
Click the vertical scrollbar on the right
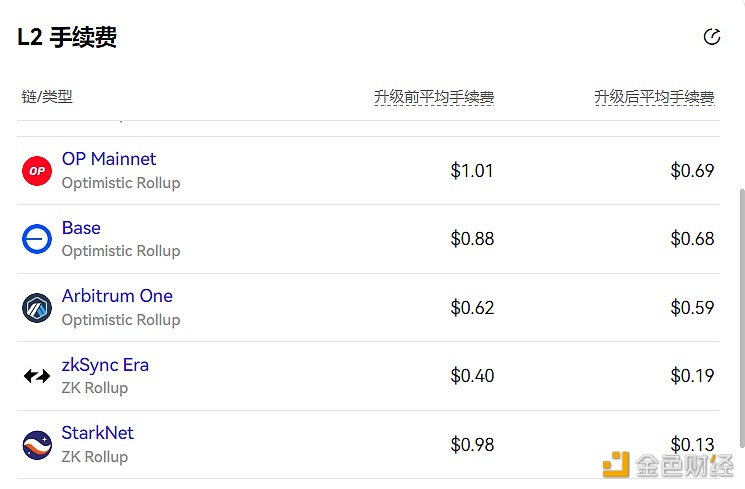coord(742,318)
